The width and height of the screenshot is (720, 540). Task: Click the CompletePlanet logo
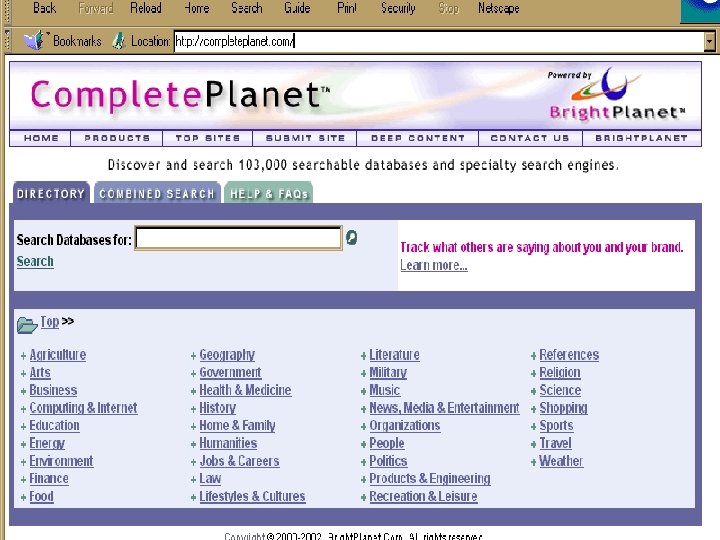click(x=180, y=95)
